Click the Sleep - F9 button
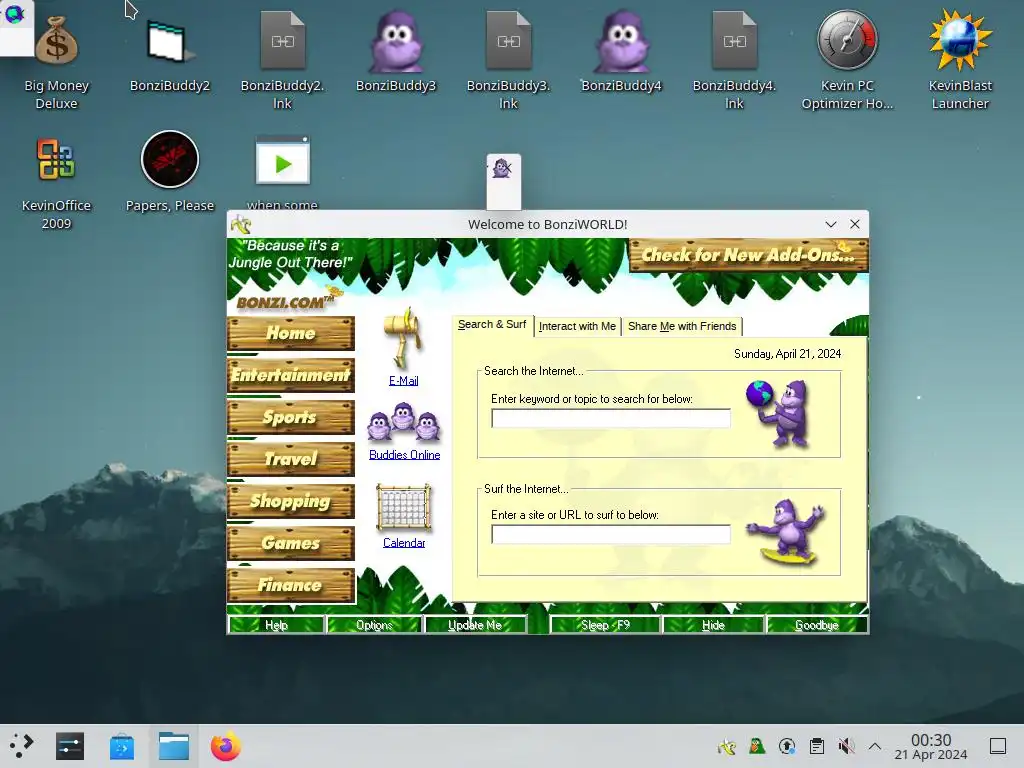The image size is (1024, 768). pyautogui.click(x=605, y=625)
